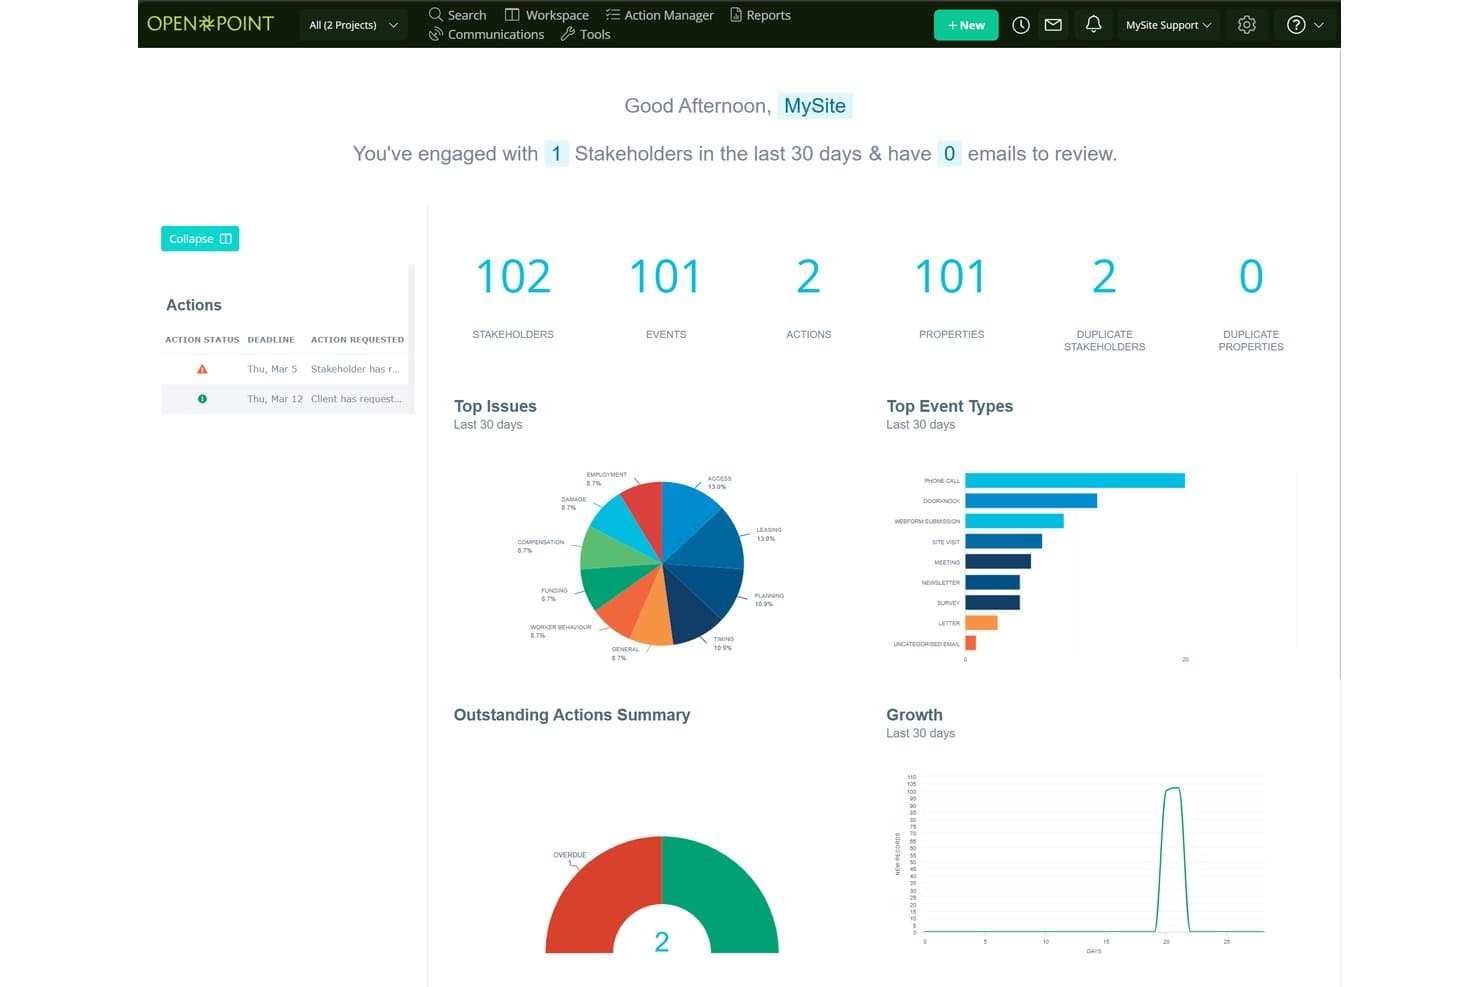Image resolution: width=1480 pixels, height=987 pixels.
Task: Click the Phone Call bar in chart
Action: pyautogui.click(x=1074, y=481)
